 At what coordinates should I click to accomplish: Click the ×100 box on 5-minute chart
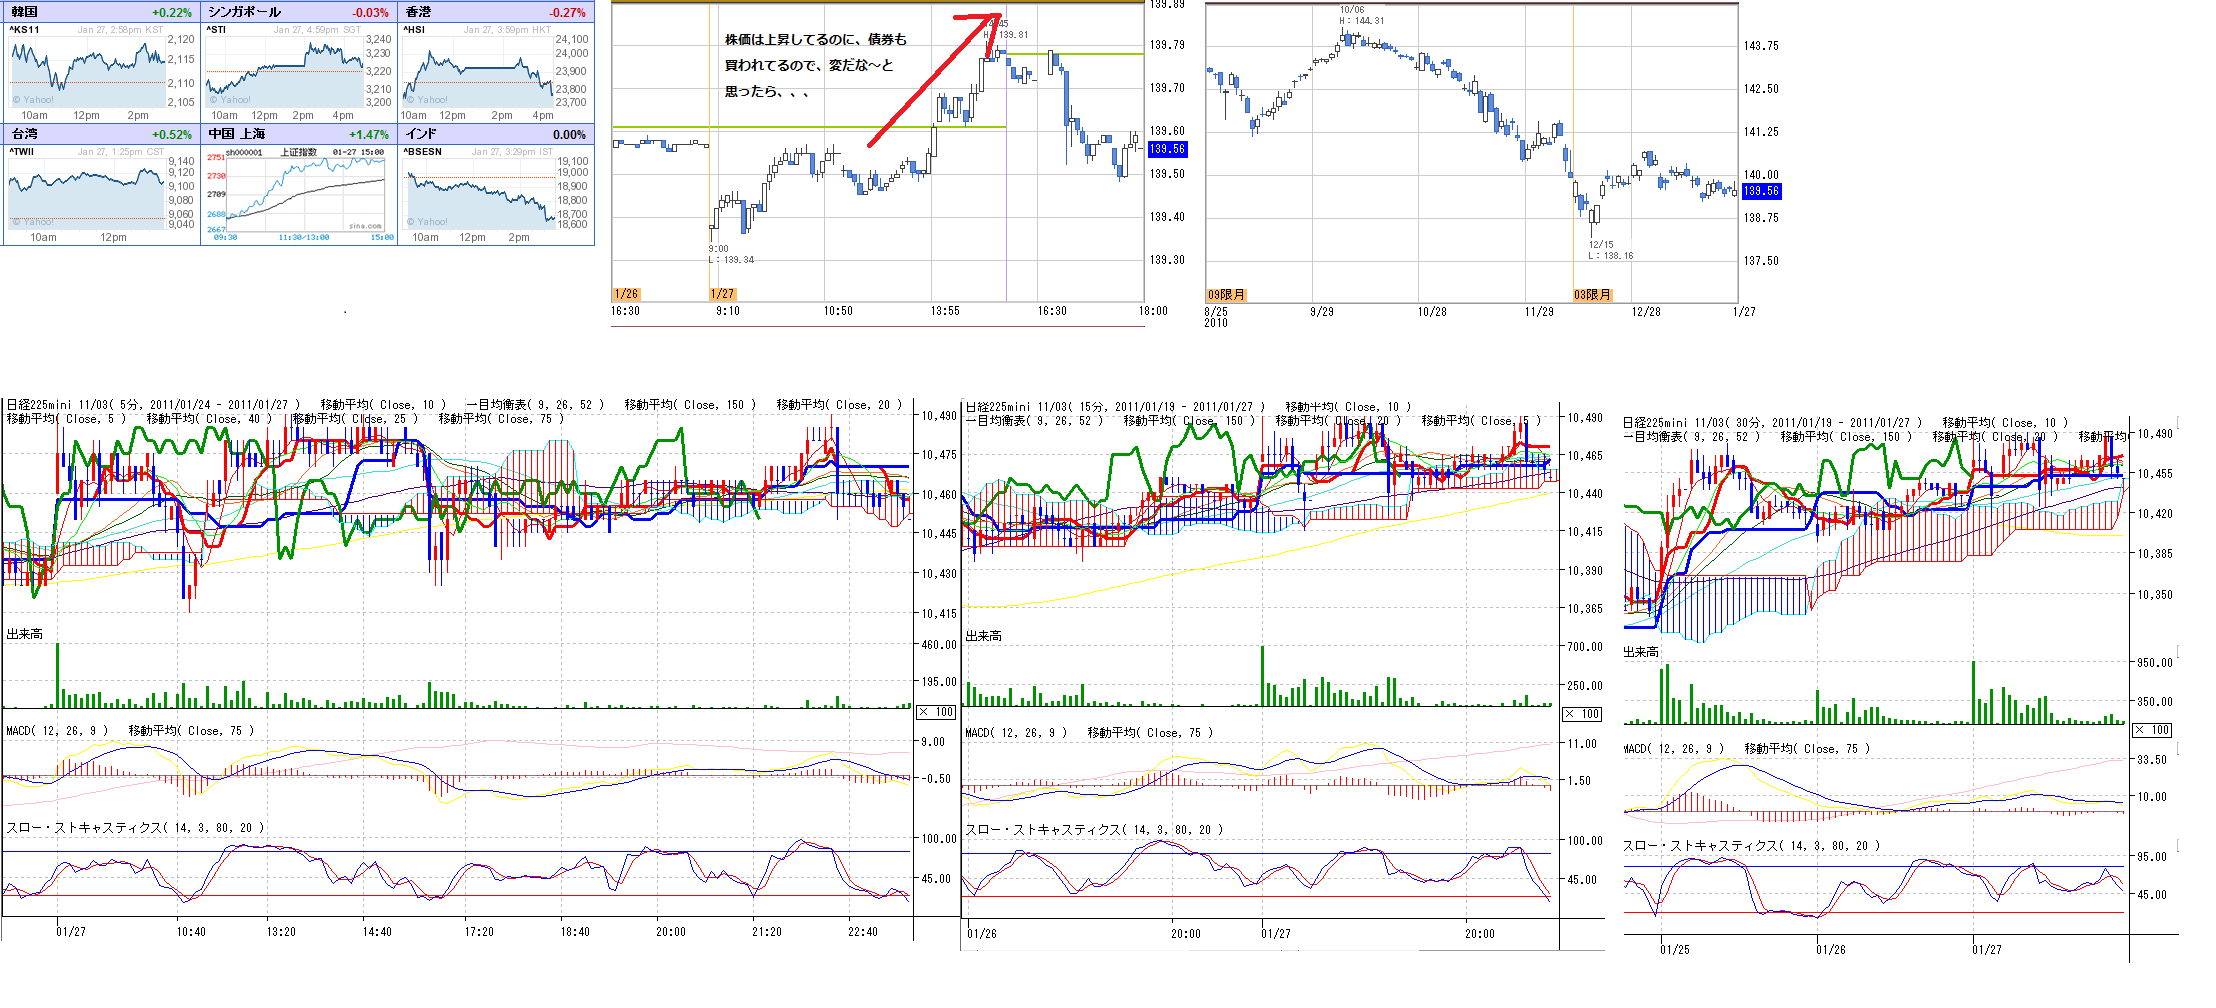tap(937, 712)
